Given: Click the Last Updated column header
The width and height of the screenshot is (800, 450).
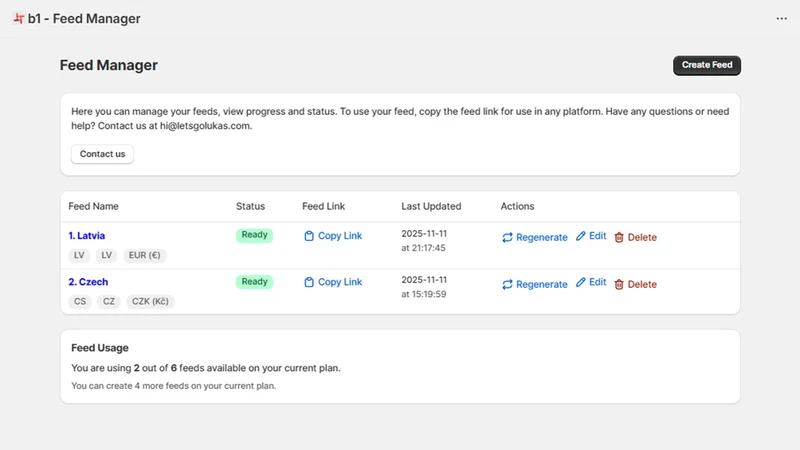Looking at the screenshot, I should pos(431,206).
